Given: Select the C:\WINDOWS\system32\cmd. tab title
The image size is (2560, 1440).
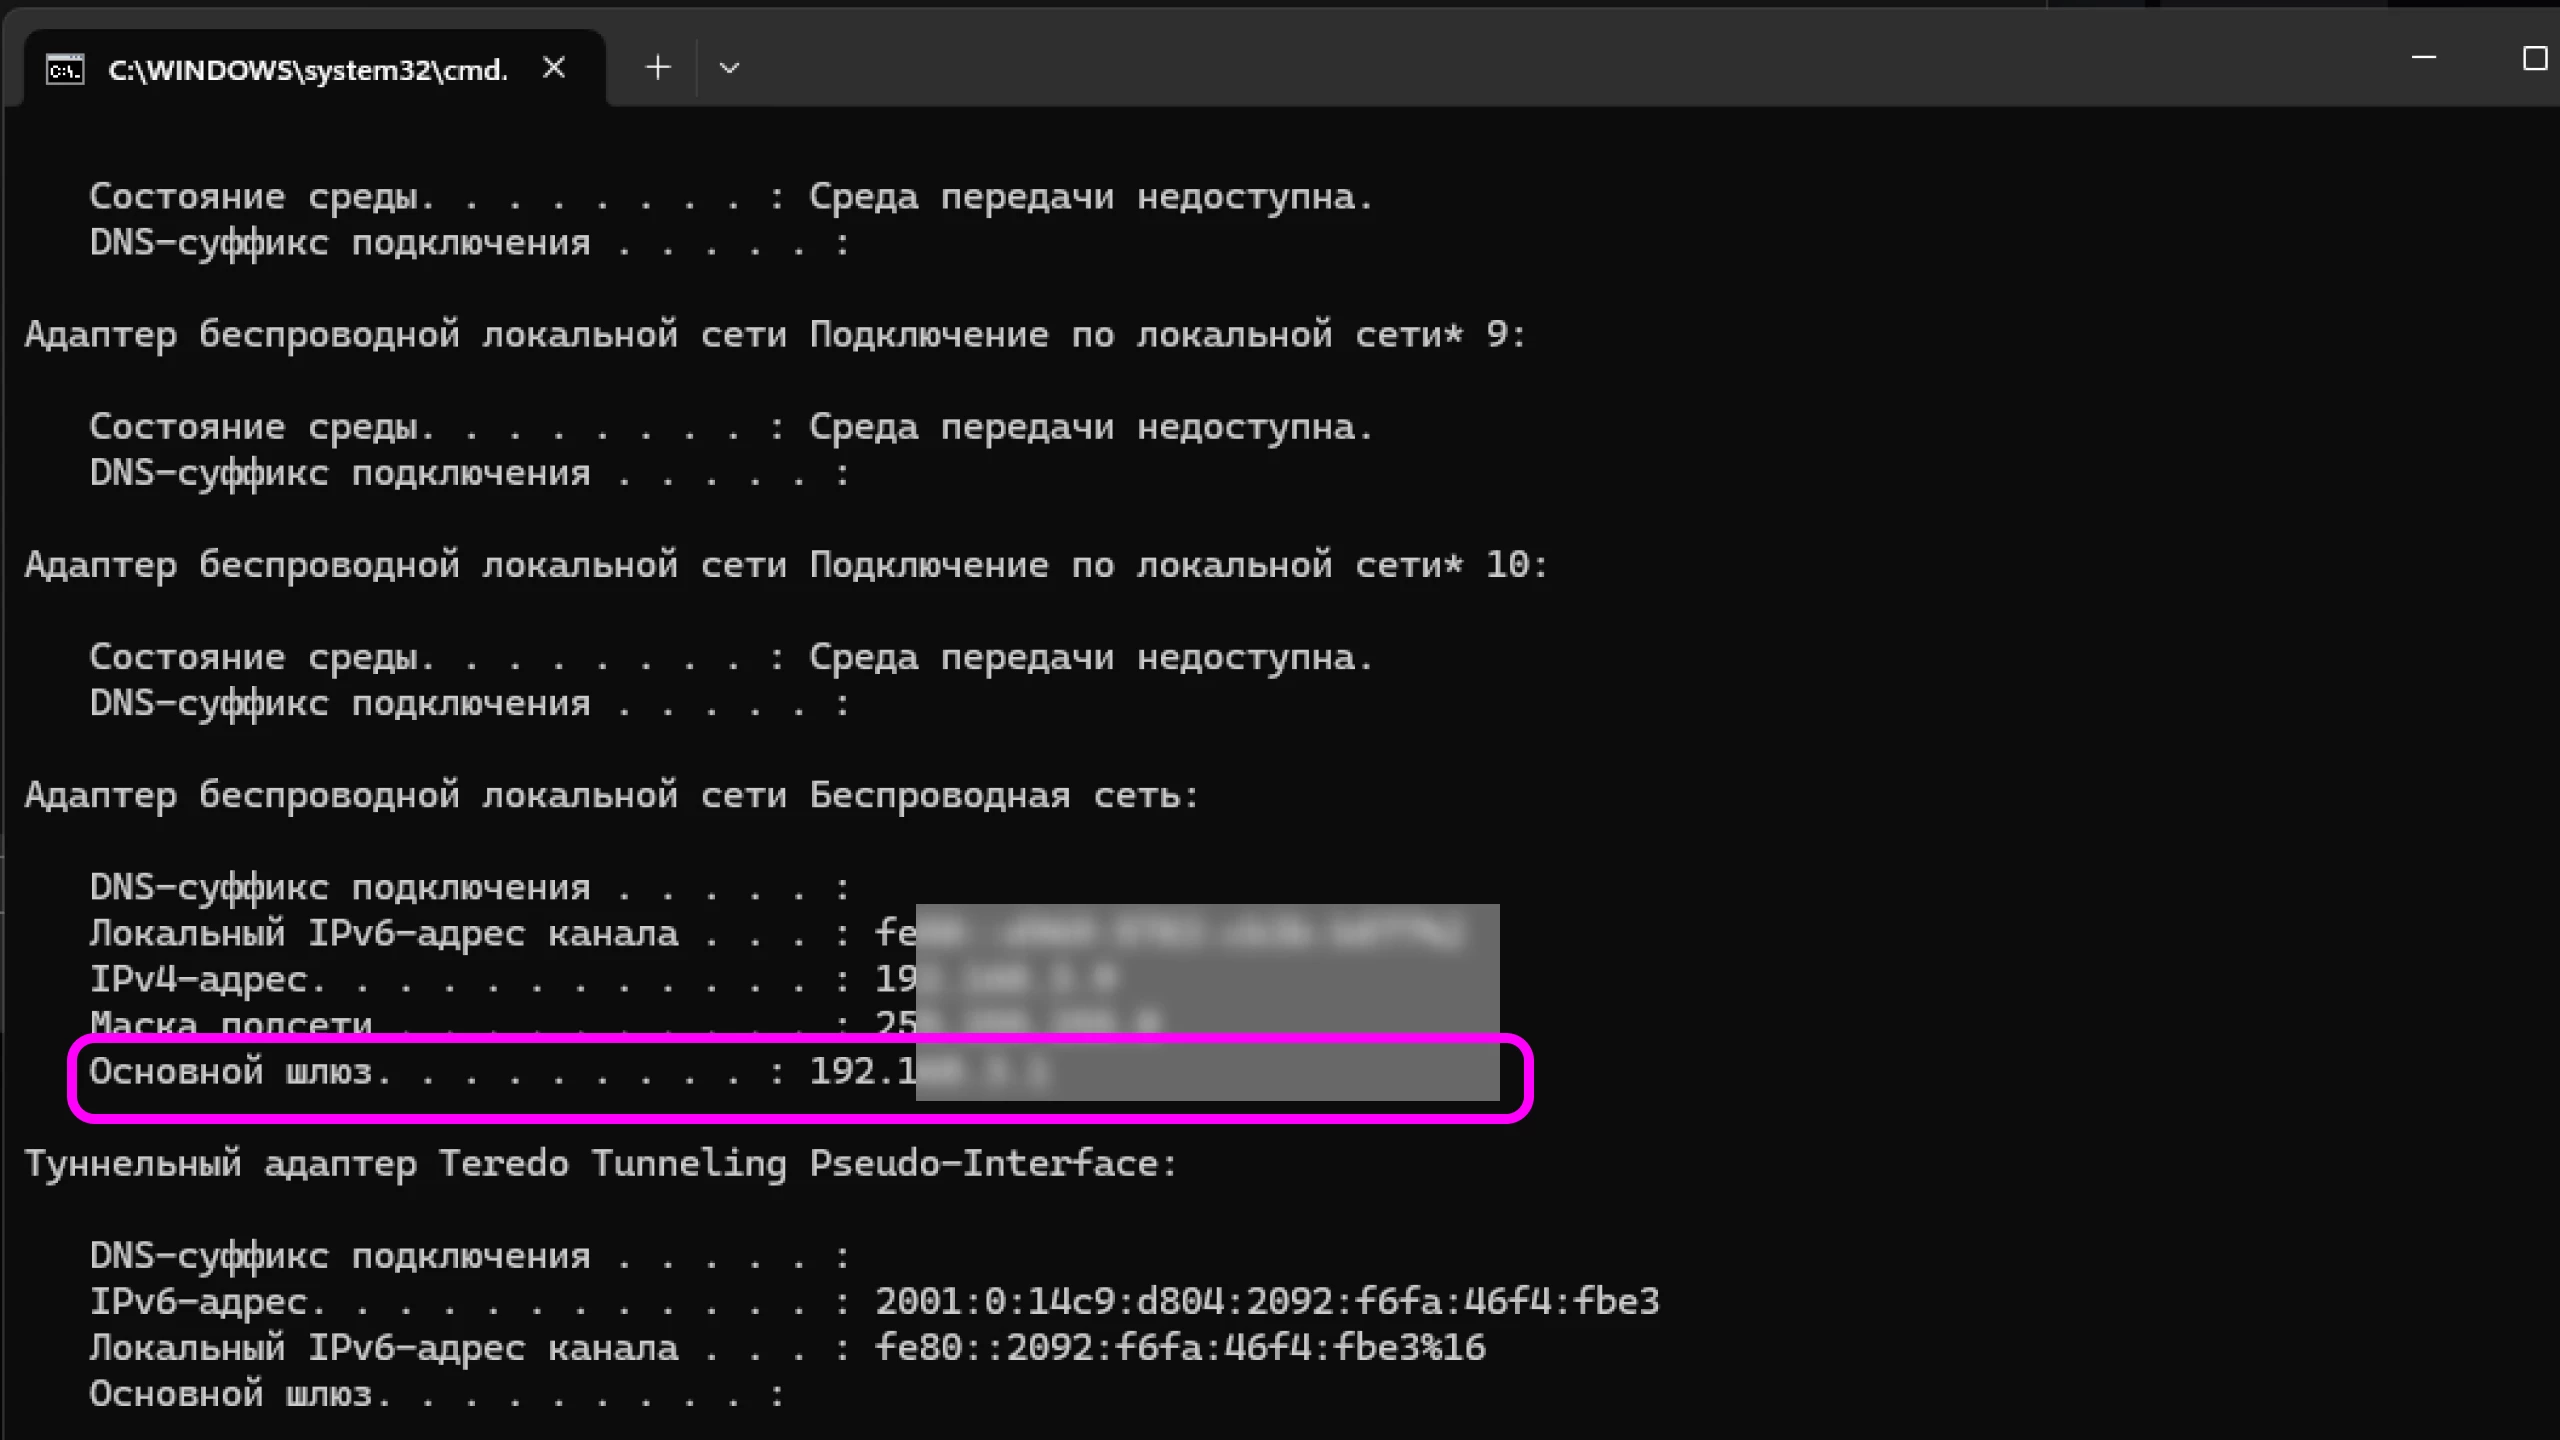Looking at the screenshot, I should tap(307, 70).
